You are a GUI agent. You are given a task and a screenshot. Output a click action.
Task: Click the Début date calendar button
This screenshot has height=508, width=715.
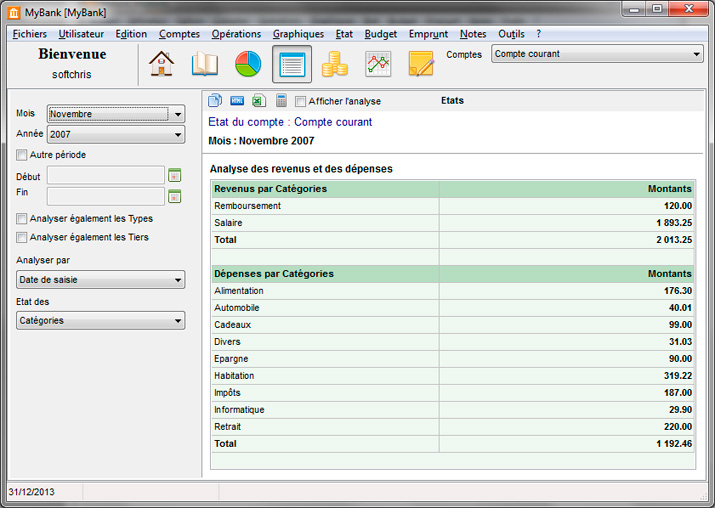(x=174, y=176)
